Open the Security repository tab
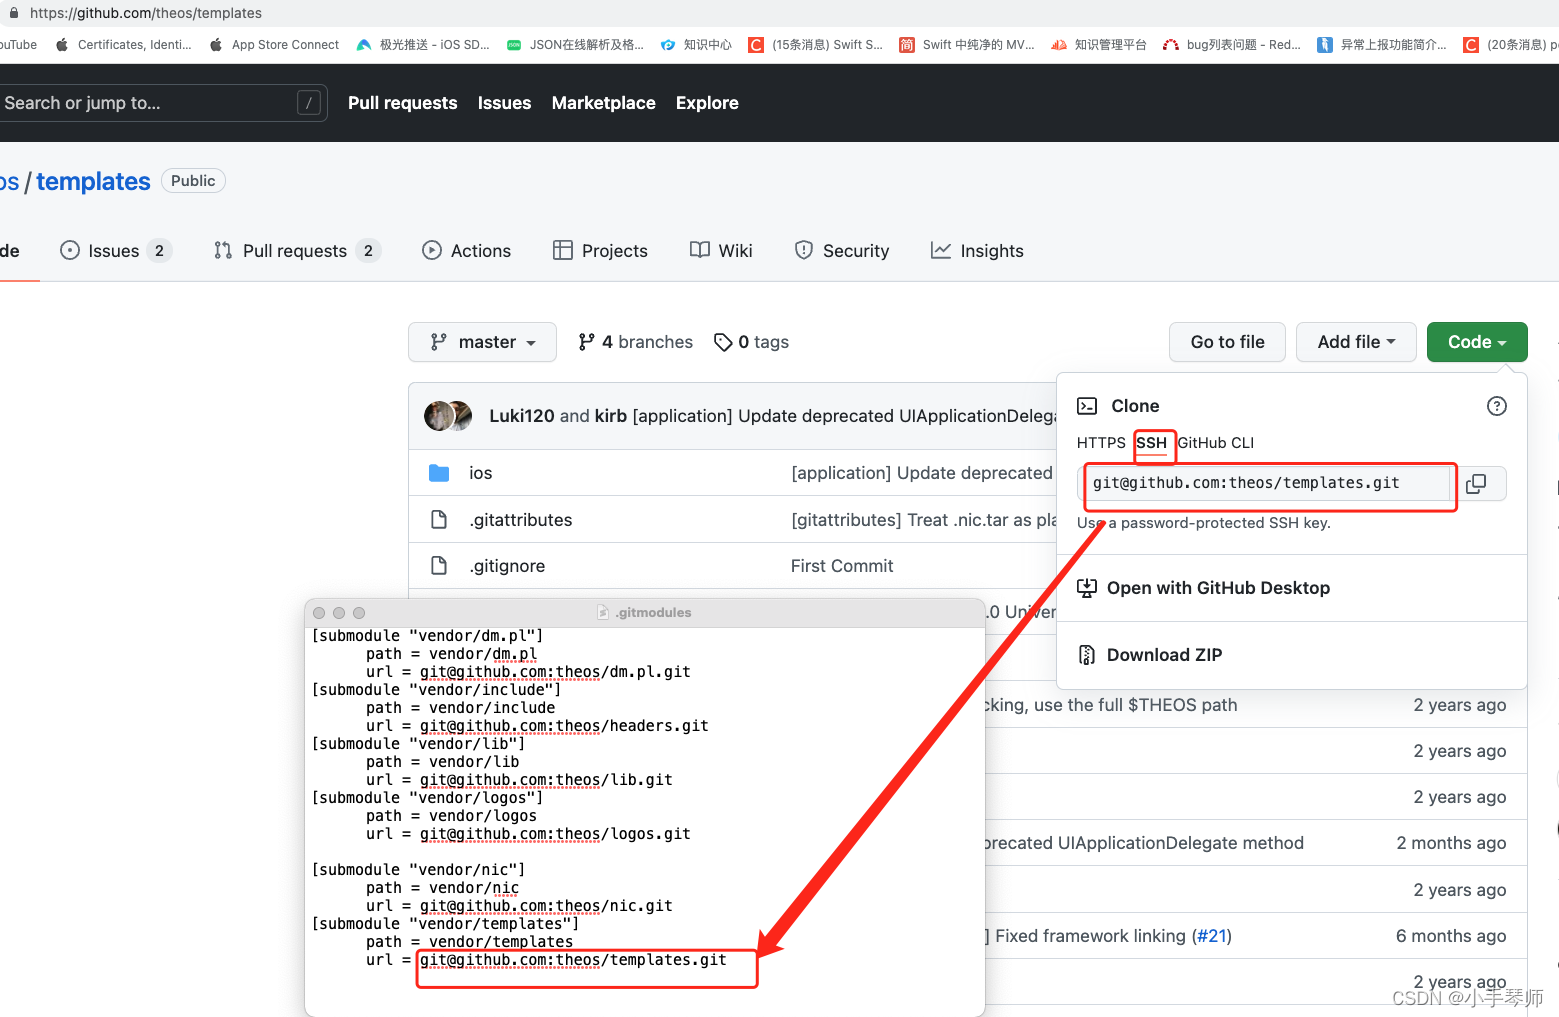Screen dimensions: 1559x1017 click(x=842, y=251)
